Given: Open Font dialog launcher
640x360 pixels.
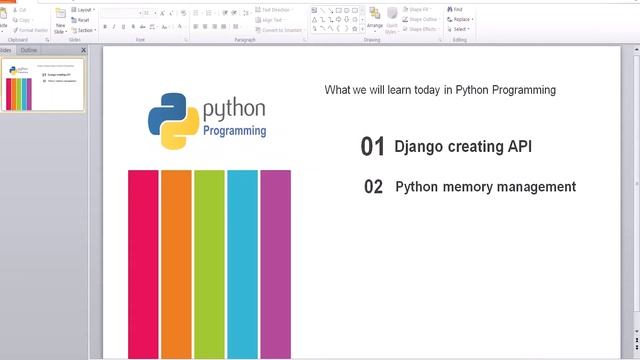Looking at the screenshot, I should click(x=186, y=40).
